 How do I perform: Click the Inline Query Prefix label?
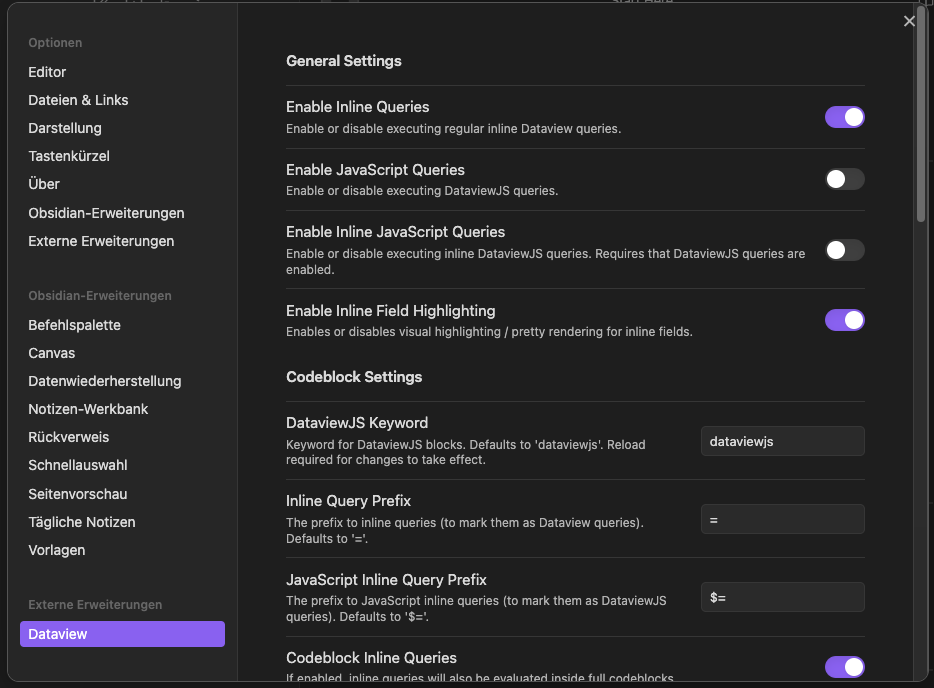pos(348,501)
